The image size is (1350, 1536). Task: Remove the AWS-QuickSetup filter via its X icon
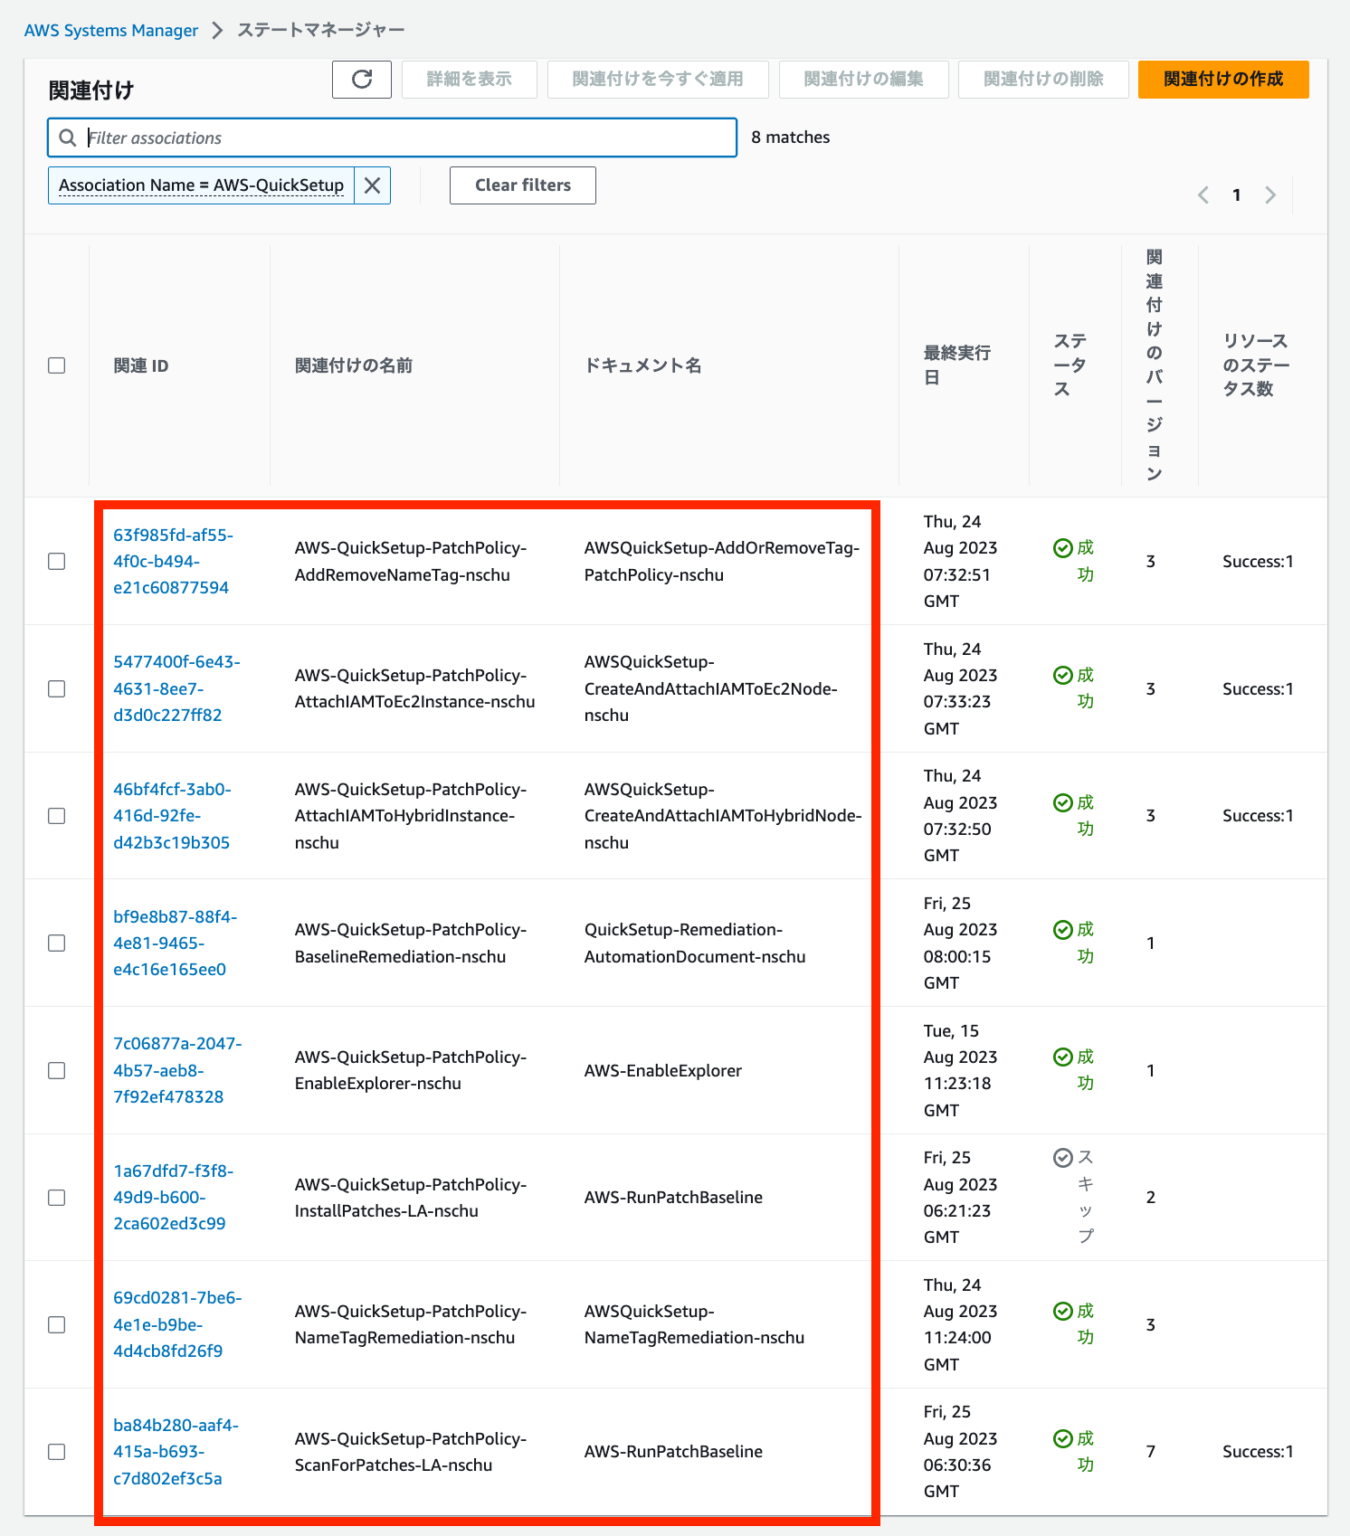[372, 185]
